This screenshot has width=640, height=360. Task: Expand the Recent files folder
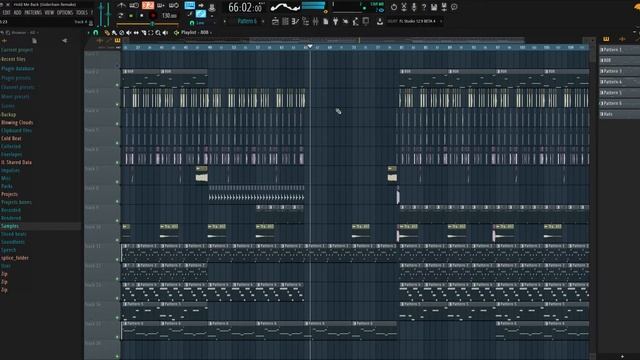pos(13,59)
